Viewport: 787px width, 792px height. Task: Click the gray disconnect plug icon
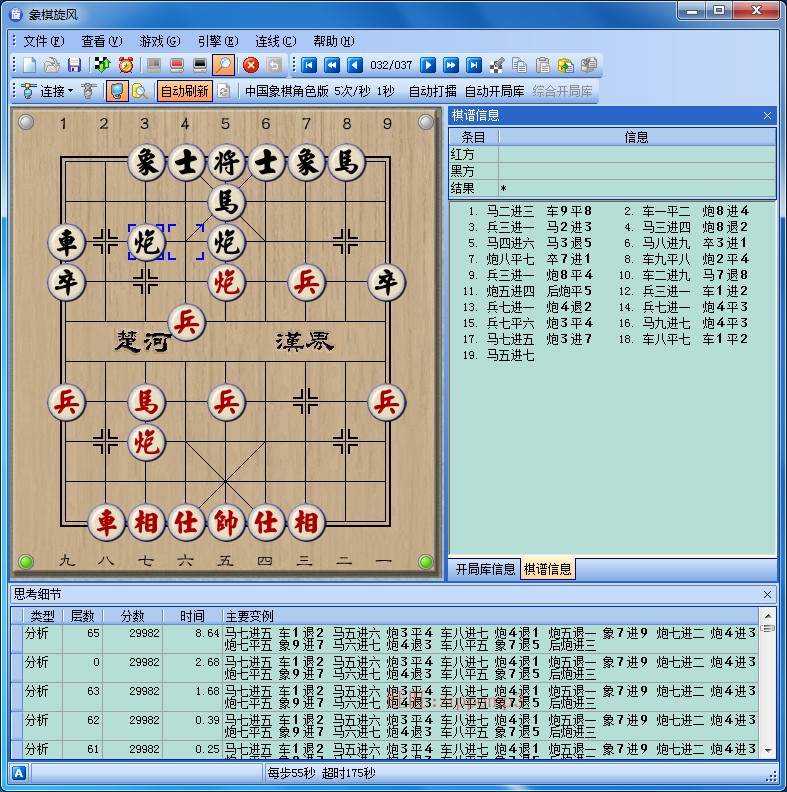[89, 91]
